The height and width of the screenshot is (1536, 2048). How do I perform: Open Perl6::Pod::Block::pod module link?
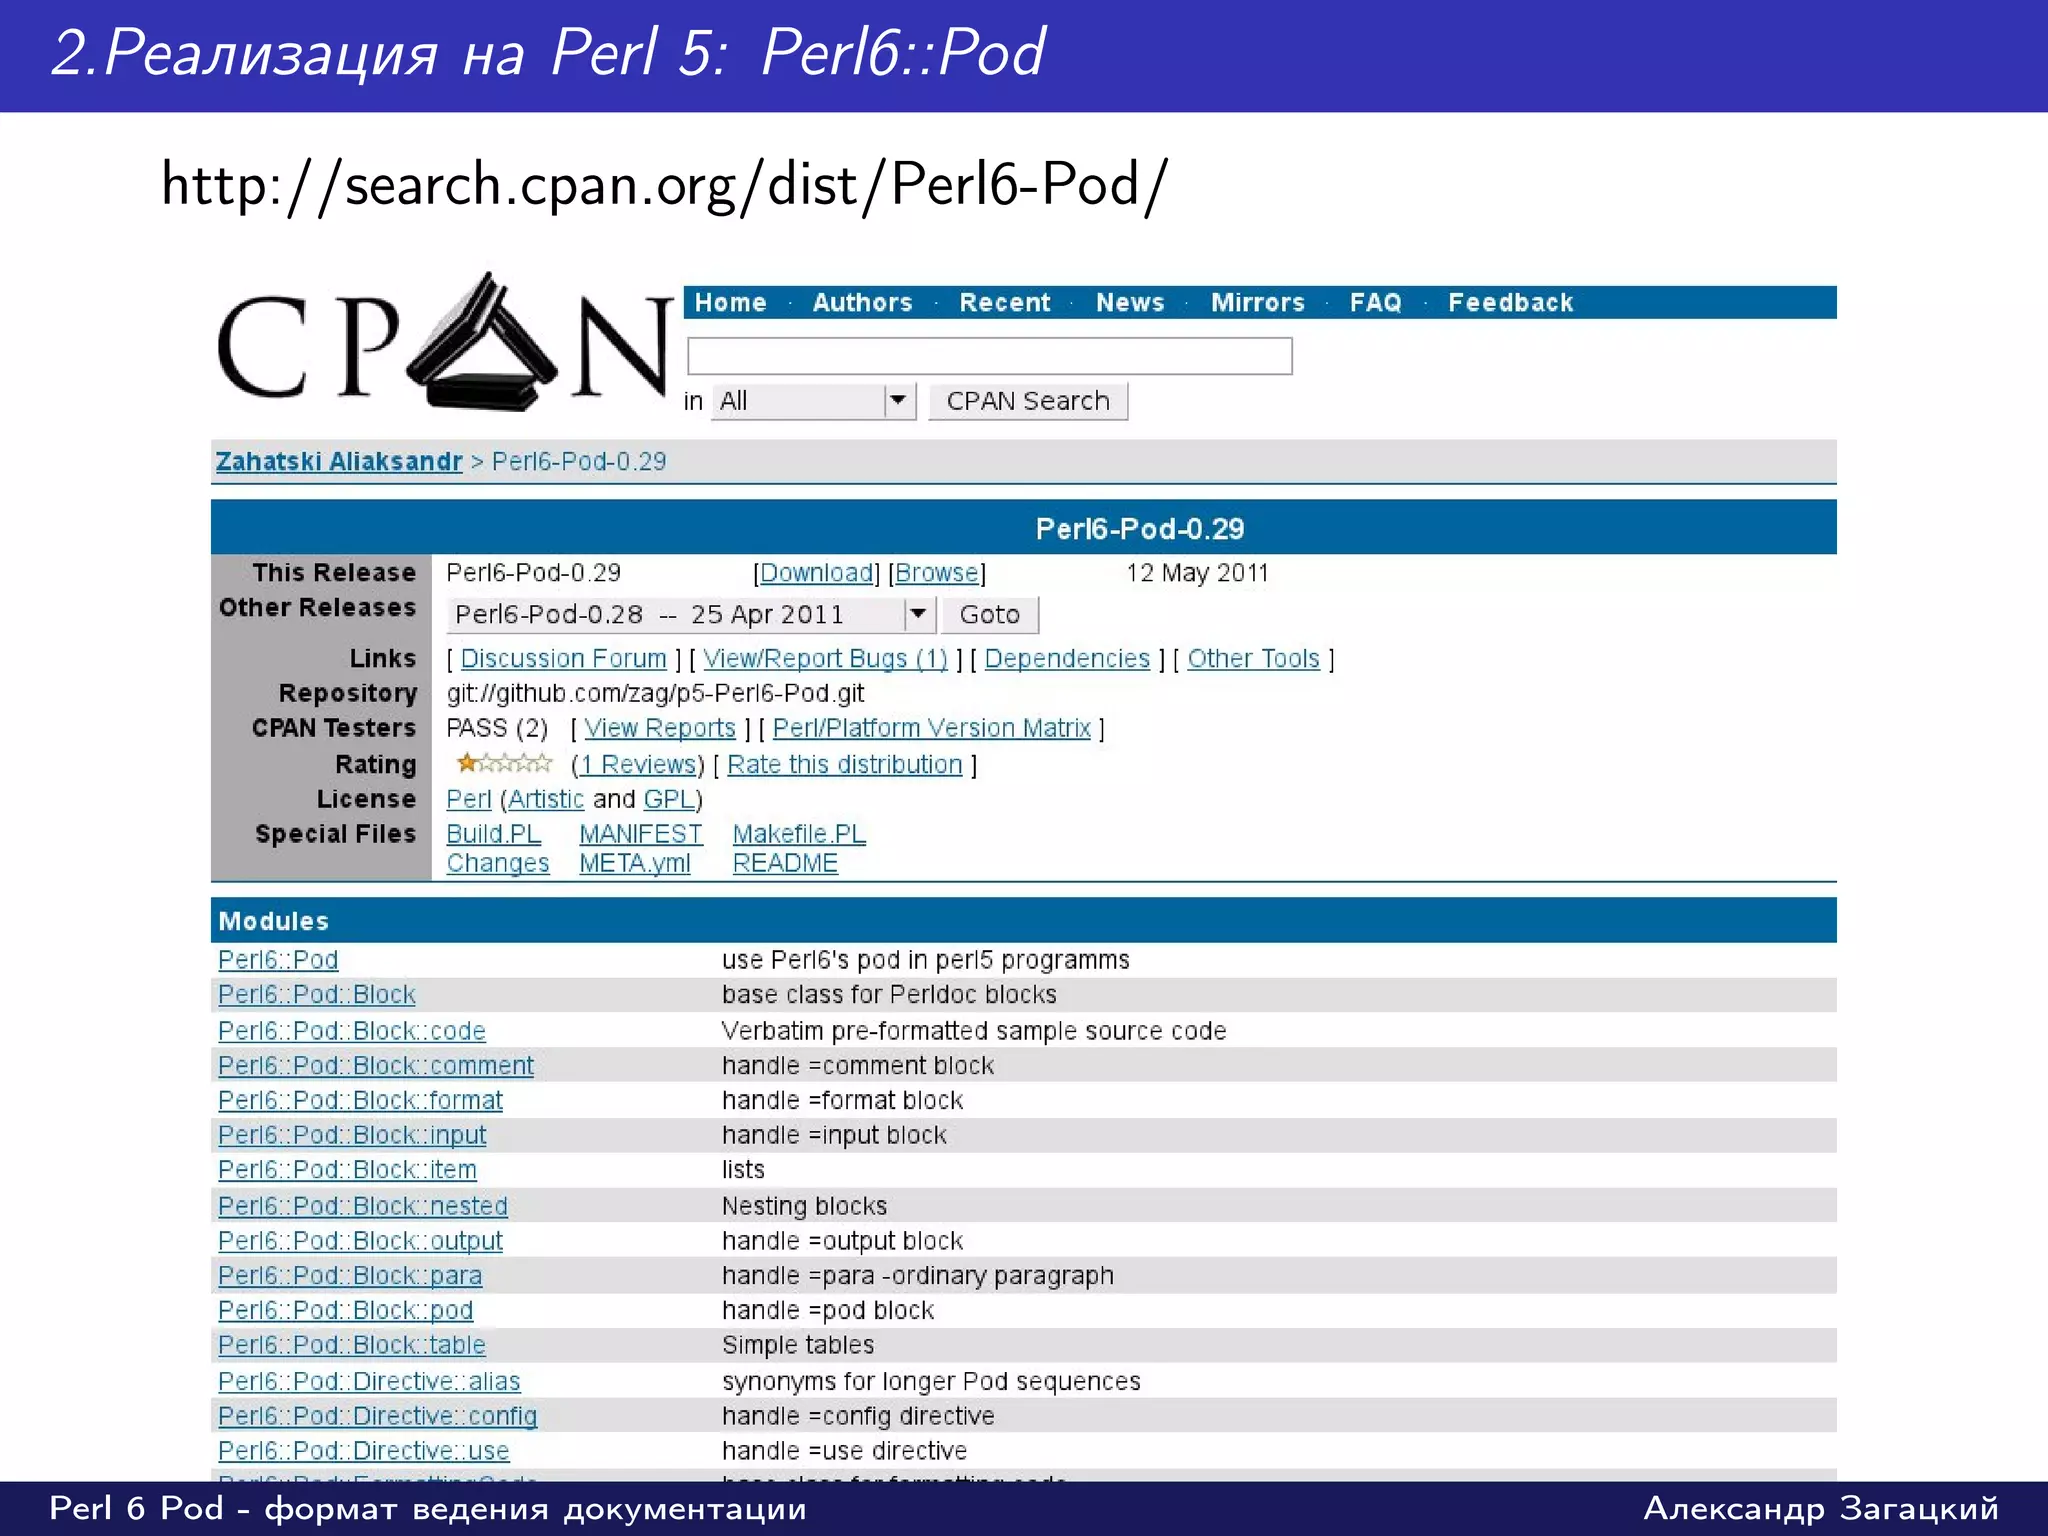point(346,1311)
